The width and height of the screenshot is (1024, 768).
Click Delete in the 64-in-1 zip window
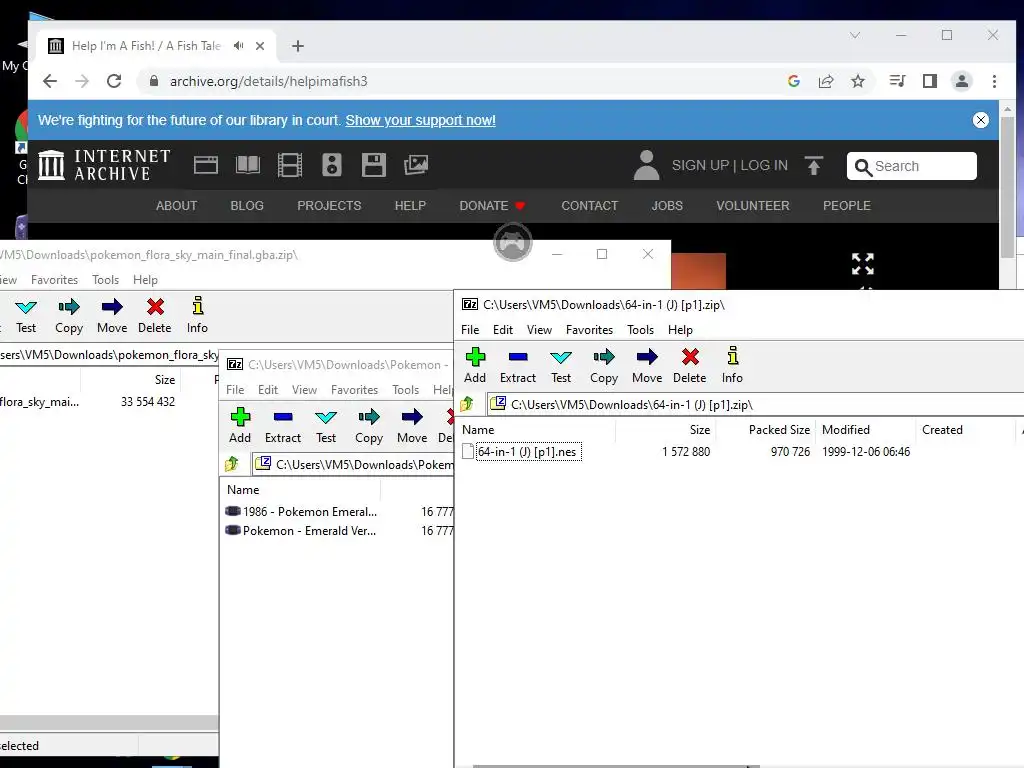(690, 365)
